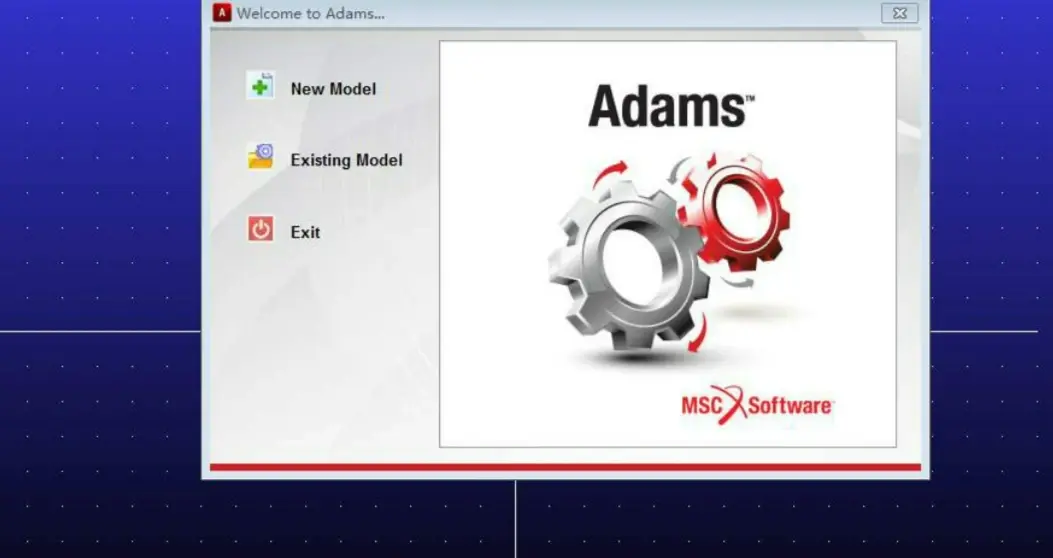Choose the Existing Model label
The width and height of the screenshot is (1053, 558).
(347, 160)
